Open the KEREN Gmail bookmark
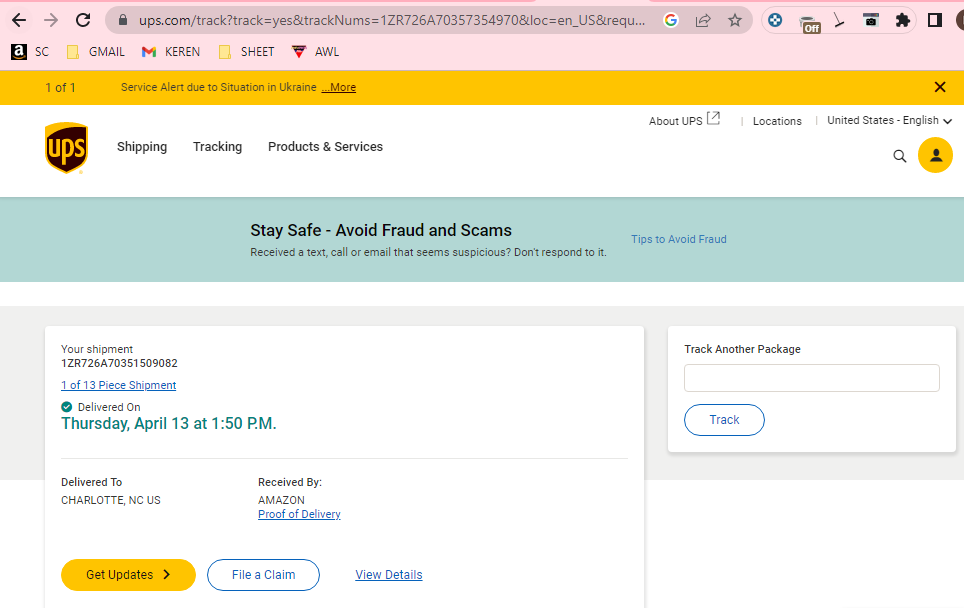Screen dimensions: 964x608 (x=171, y=52)
